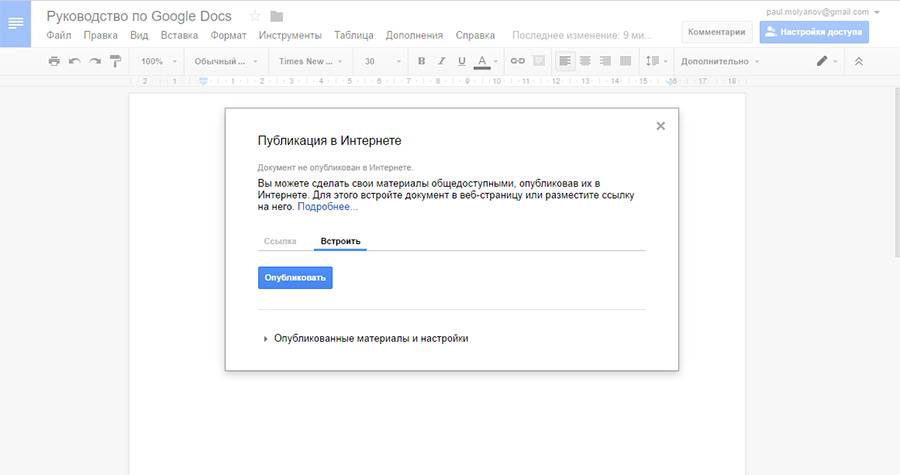Image resolution: width=900 pixels, height=475 pixels.
Task: Align text center
Action: pos(585,61)
